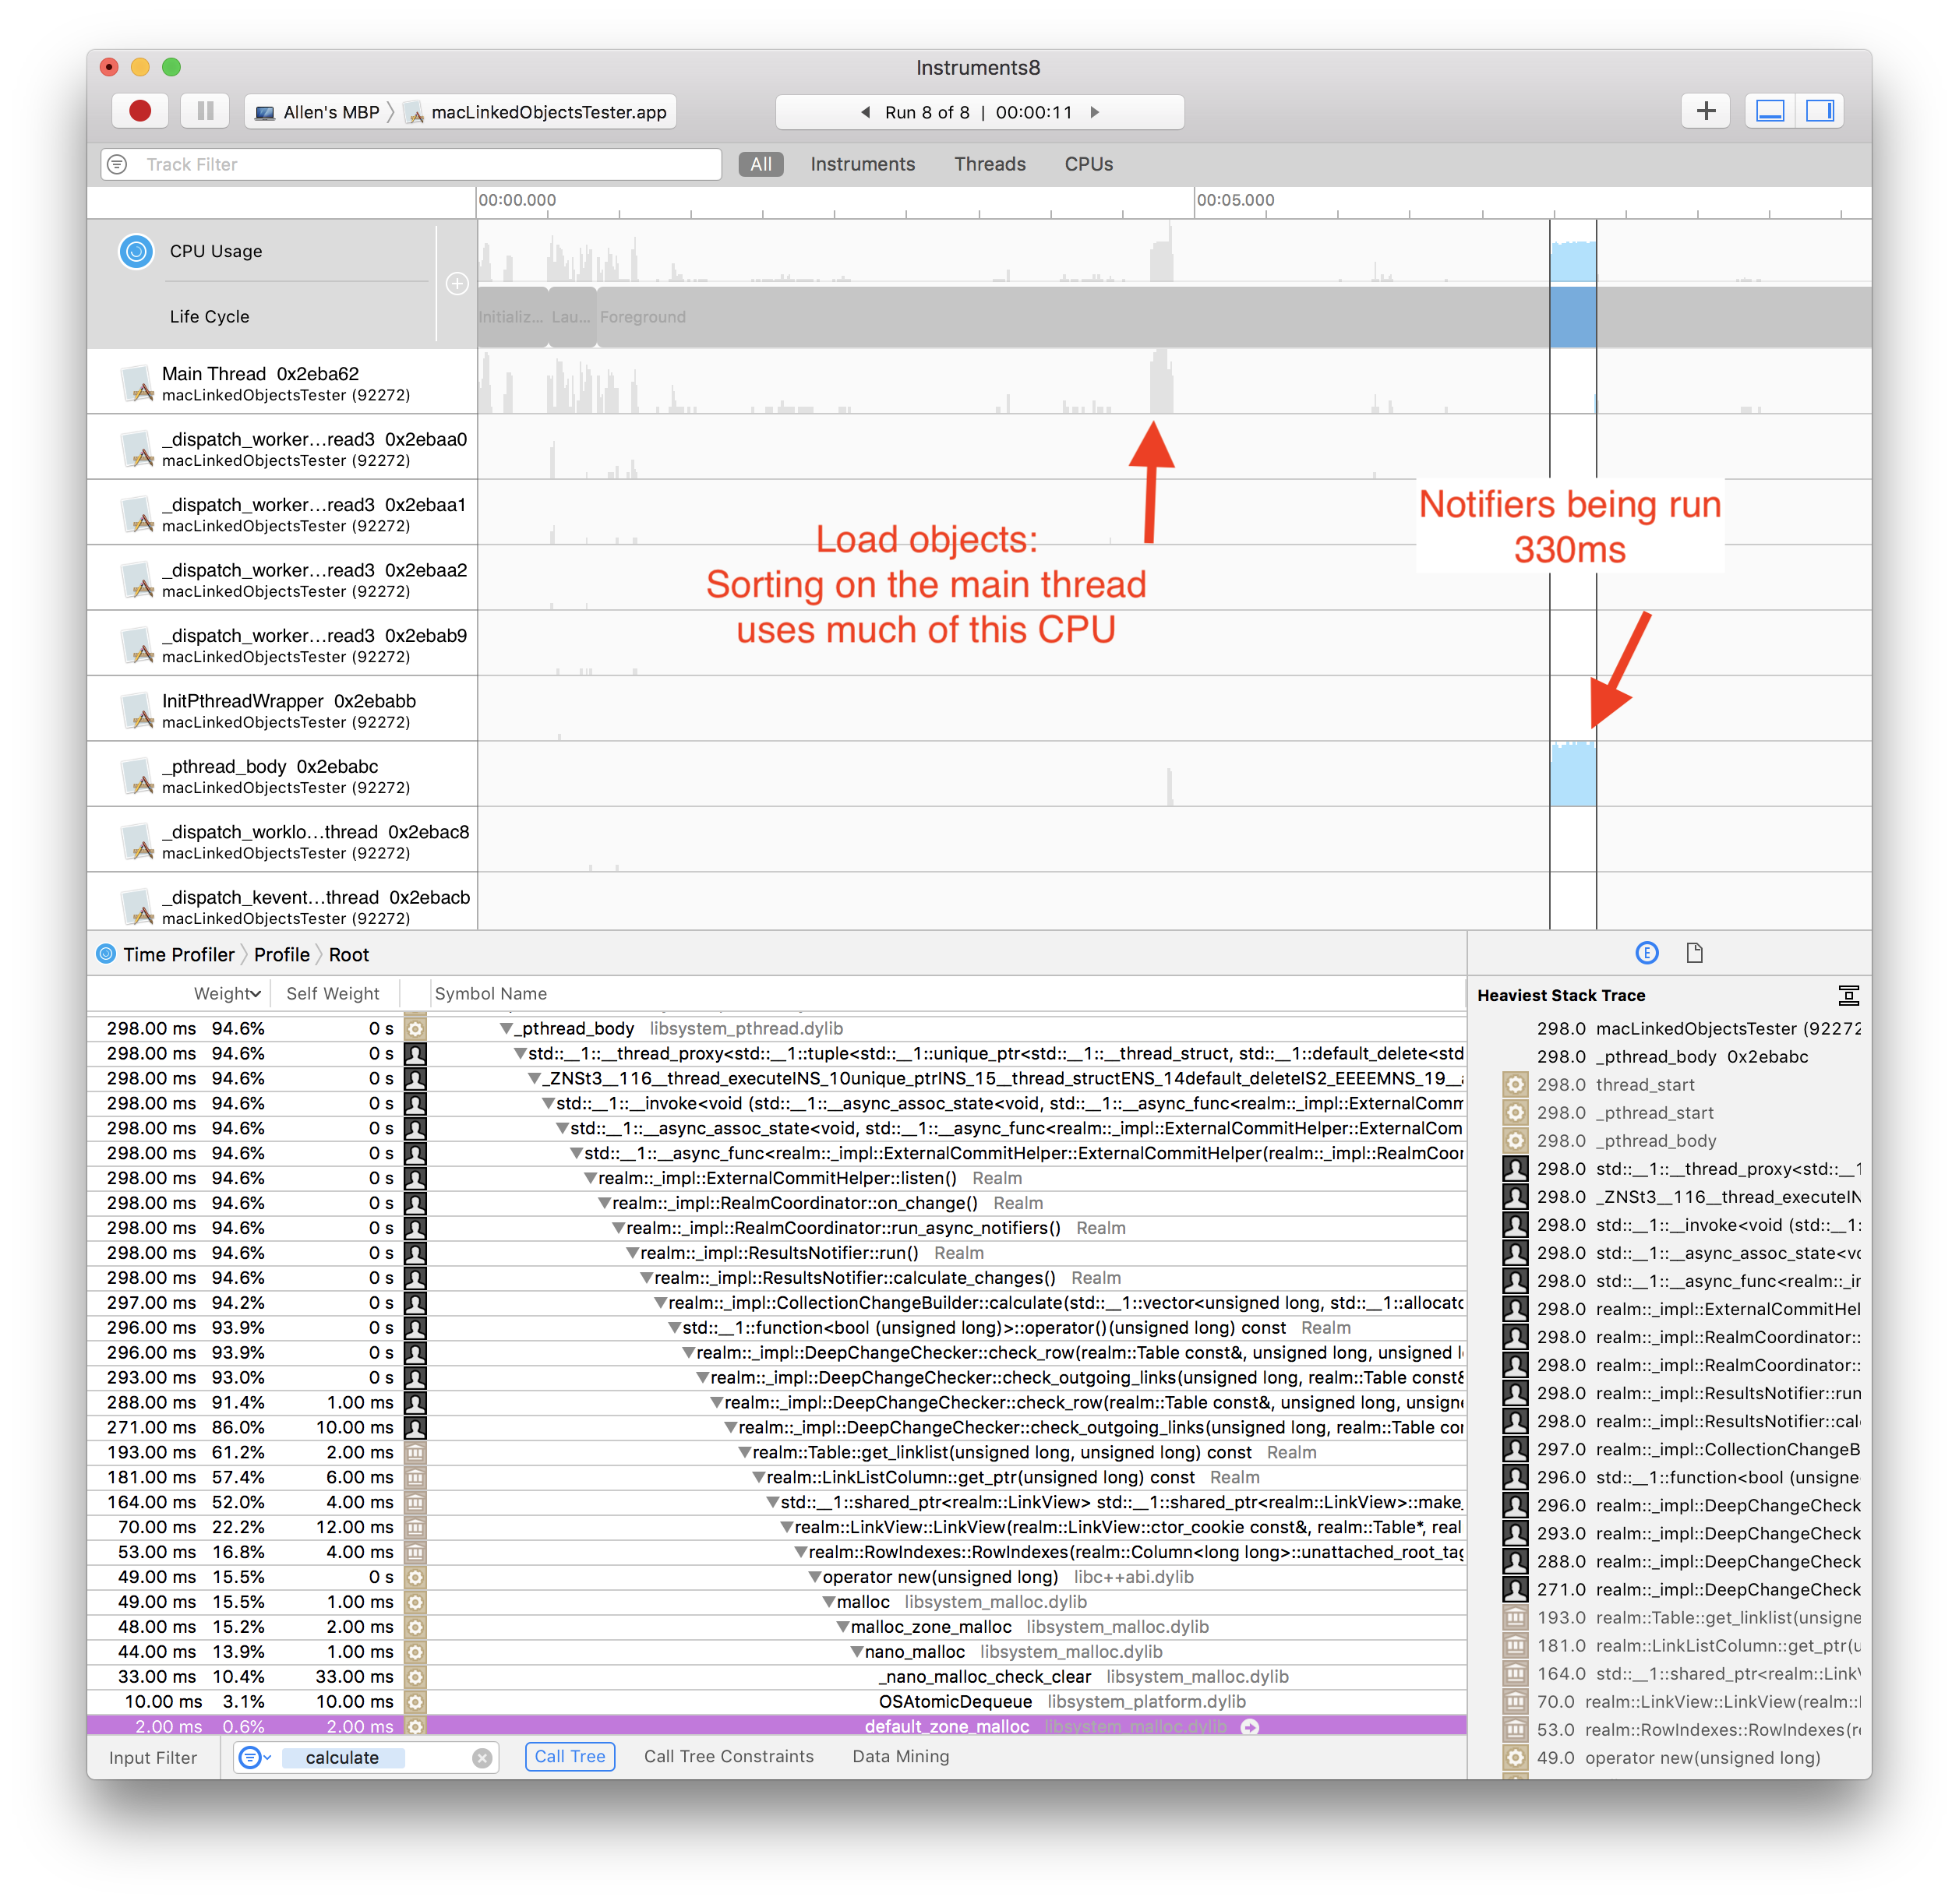
Task: Click the CPU Usage instrument icon
Action: pyautogui.click(x=136, y=251)
